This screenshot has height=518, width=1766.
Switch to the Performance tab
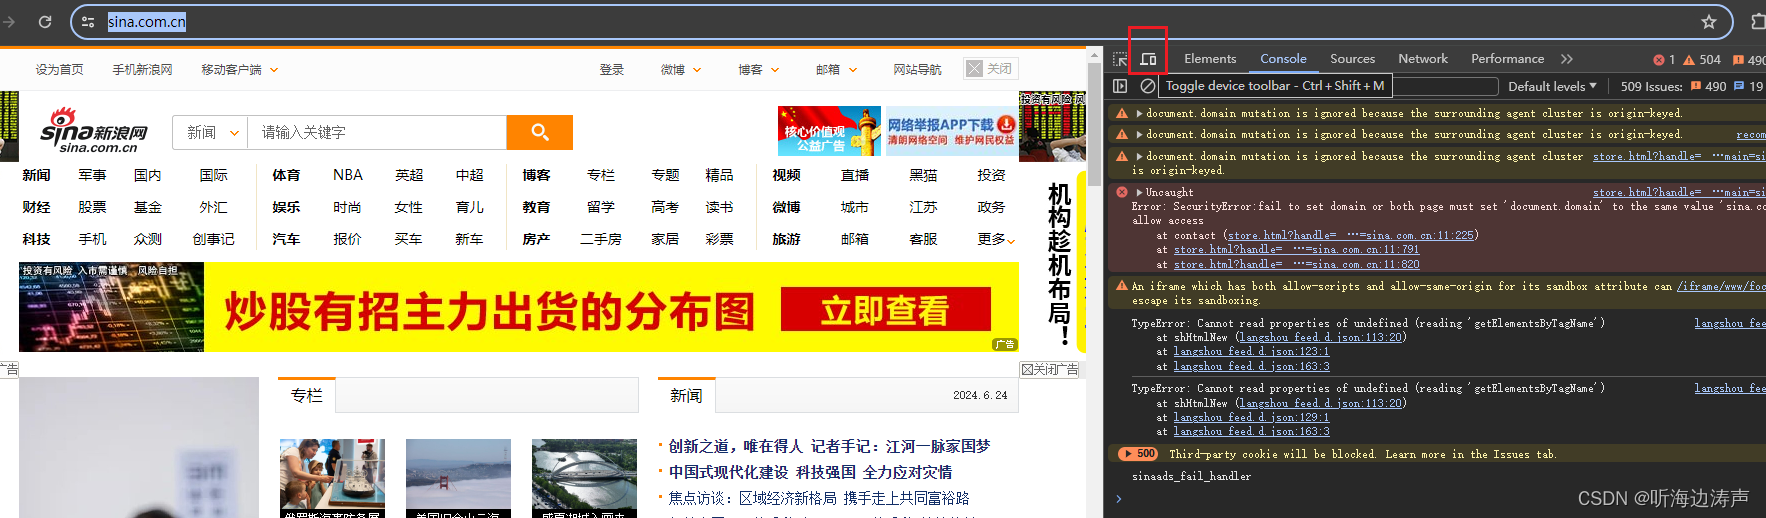[1507, 59]
